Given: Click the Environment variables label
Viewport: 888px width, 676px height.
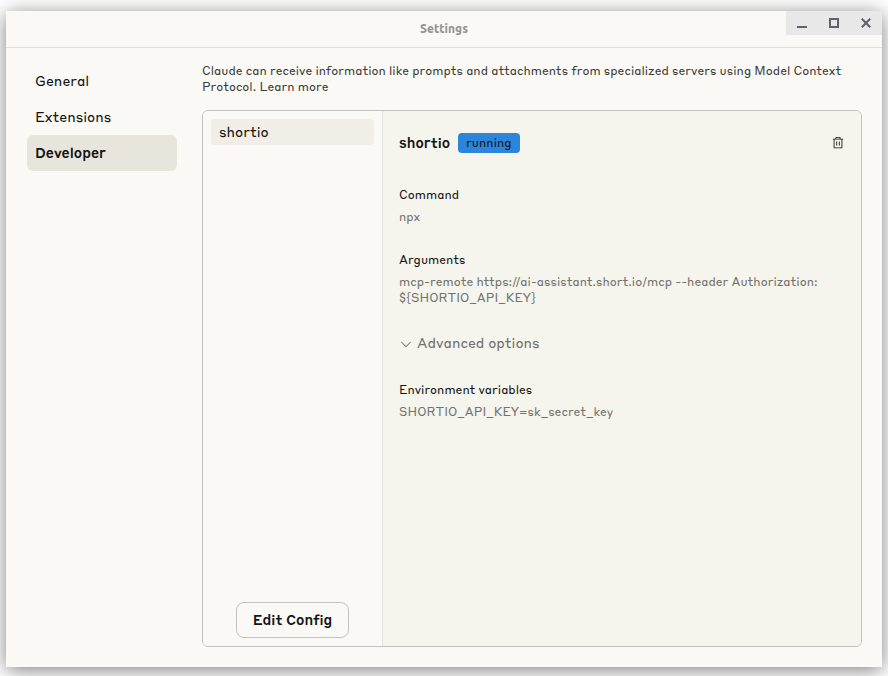Looking at the screenshot, I should [x=465, y=390].
